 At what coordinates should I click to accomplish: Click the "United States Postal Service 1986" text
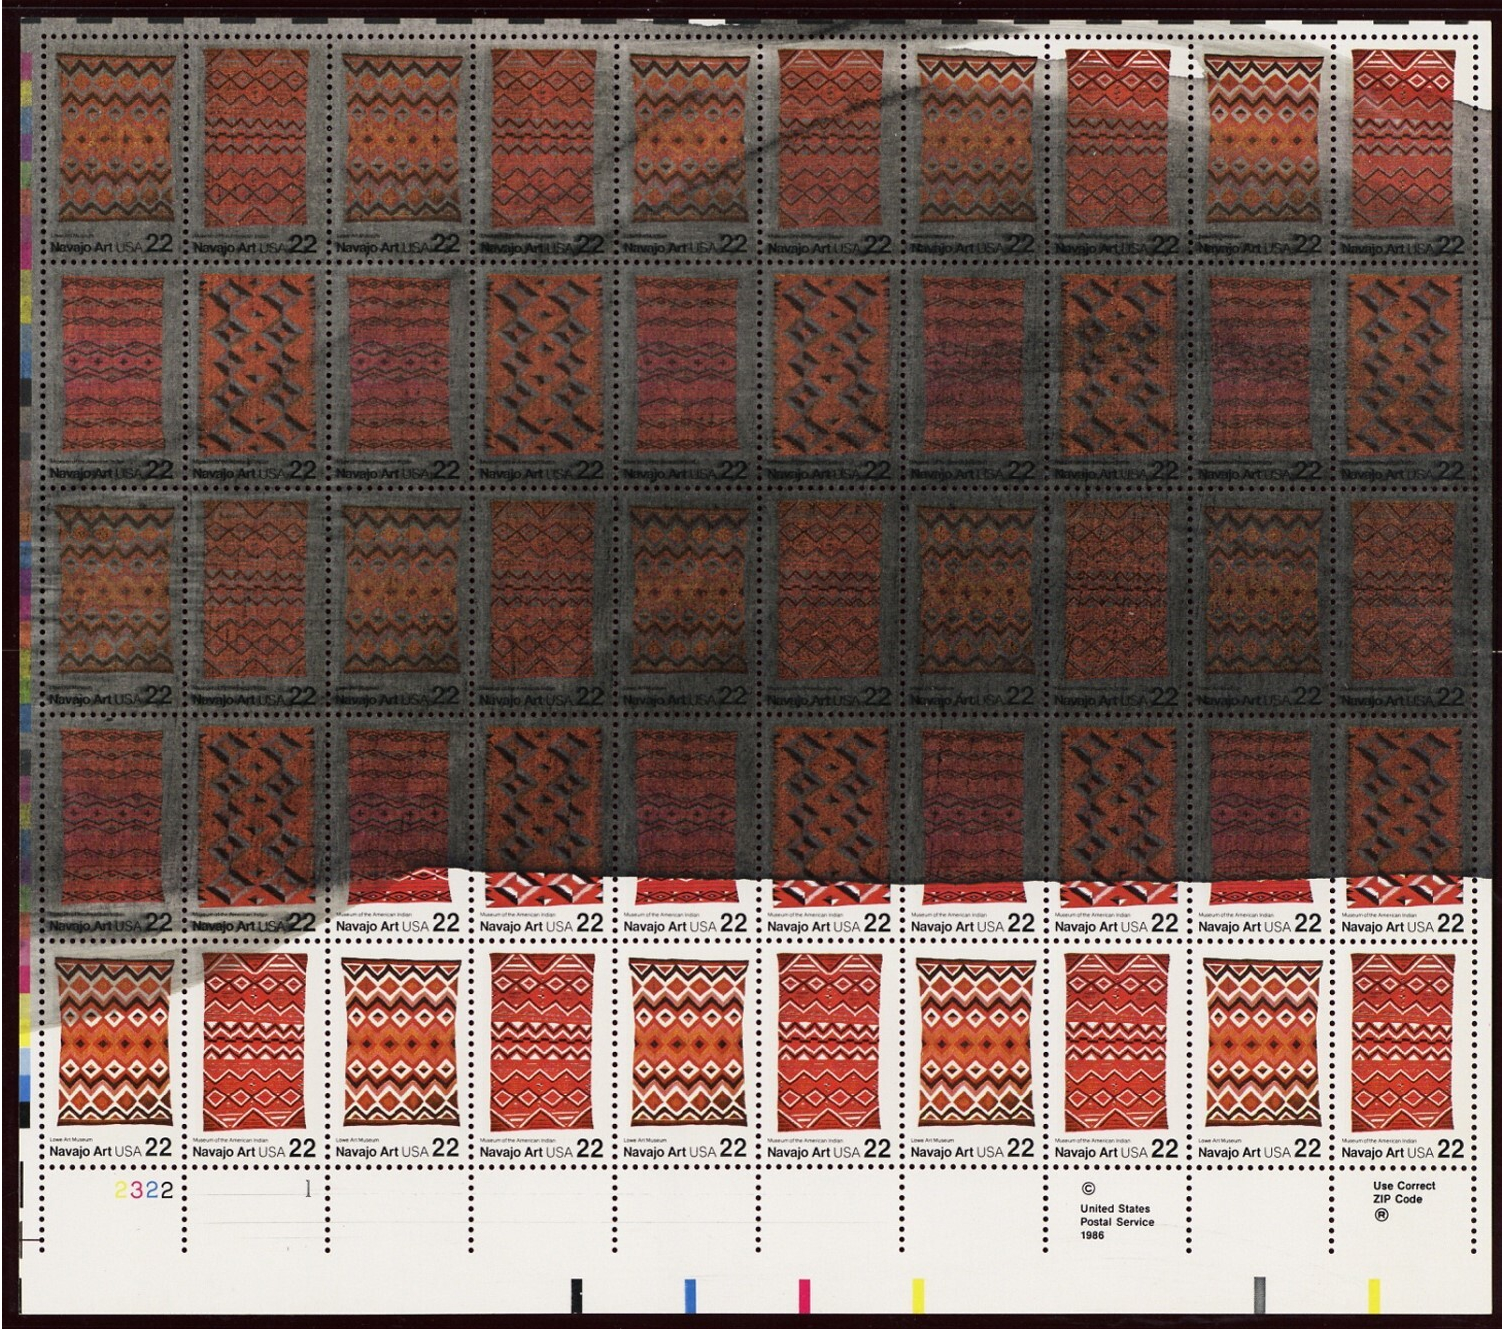click(1116, 1222)
